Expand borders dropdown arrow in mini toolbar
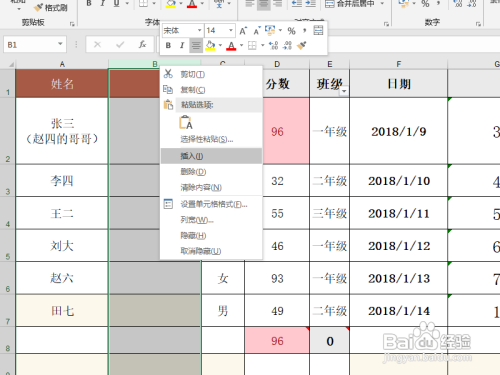 pos(262,46)
